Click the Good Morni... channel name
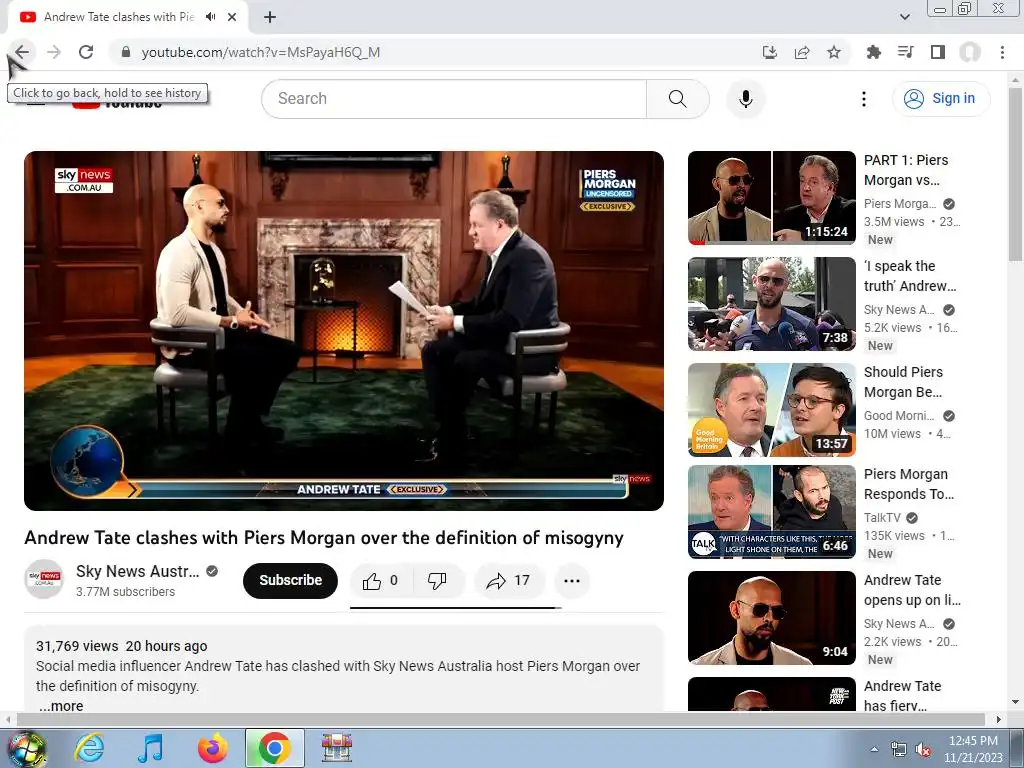Screen dimensions: 1024x768 click(899, 416)
